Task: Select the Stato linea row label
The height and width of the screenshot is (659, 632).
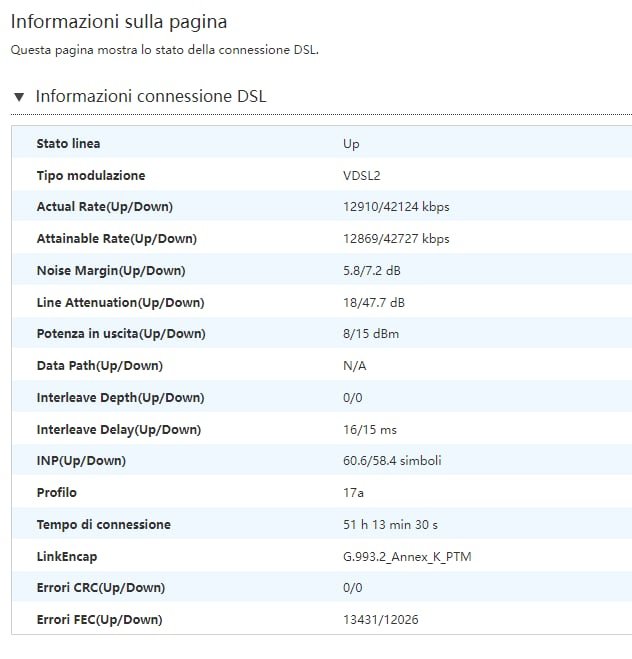Action: click(68, 144)
